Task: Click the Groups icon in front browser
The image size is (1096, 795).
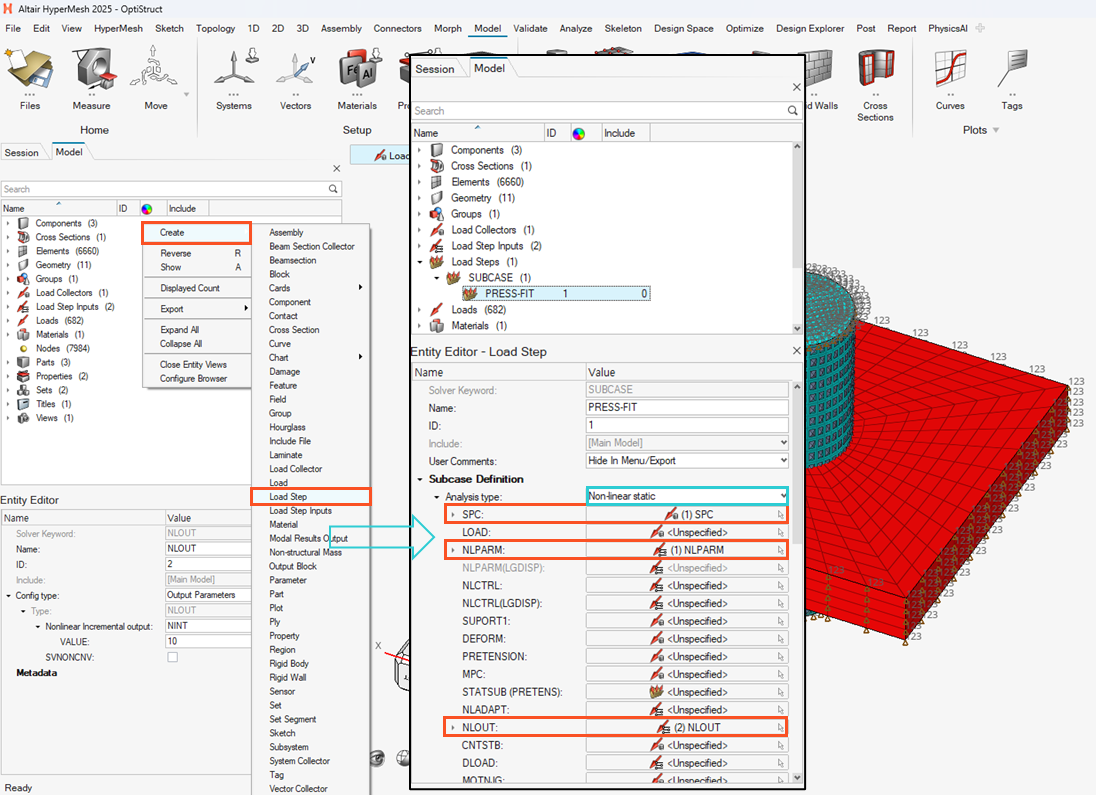Action: point(437,213)
